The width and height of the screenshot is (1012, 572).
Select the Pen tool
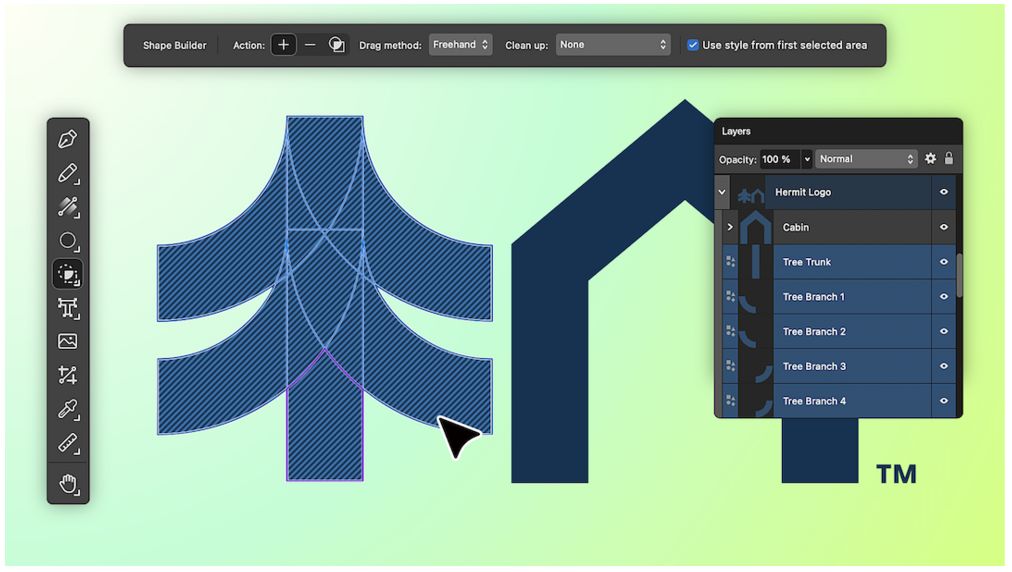[68, 139]
